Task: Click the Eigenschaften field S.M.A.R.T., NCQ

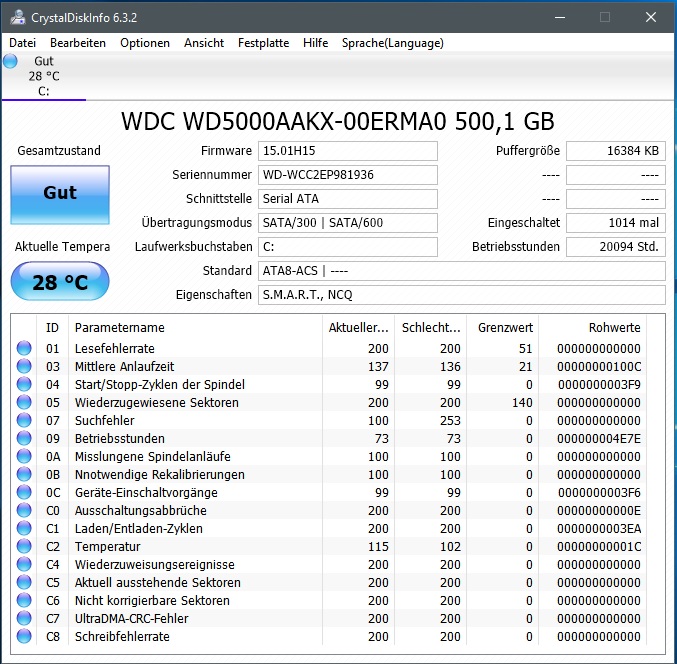Action: pyautogui.click(x=462, y=295)
